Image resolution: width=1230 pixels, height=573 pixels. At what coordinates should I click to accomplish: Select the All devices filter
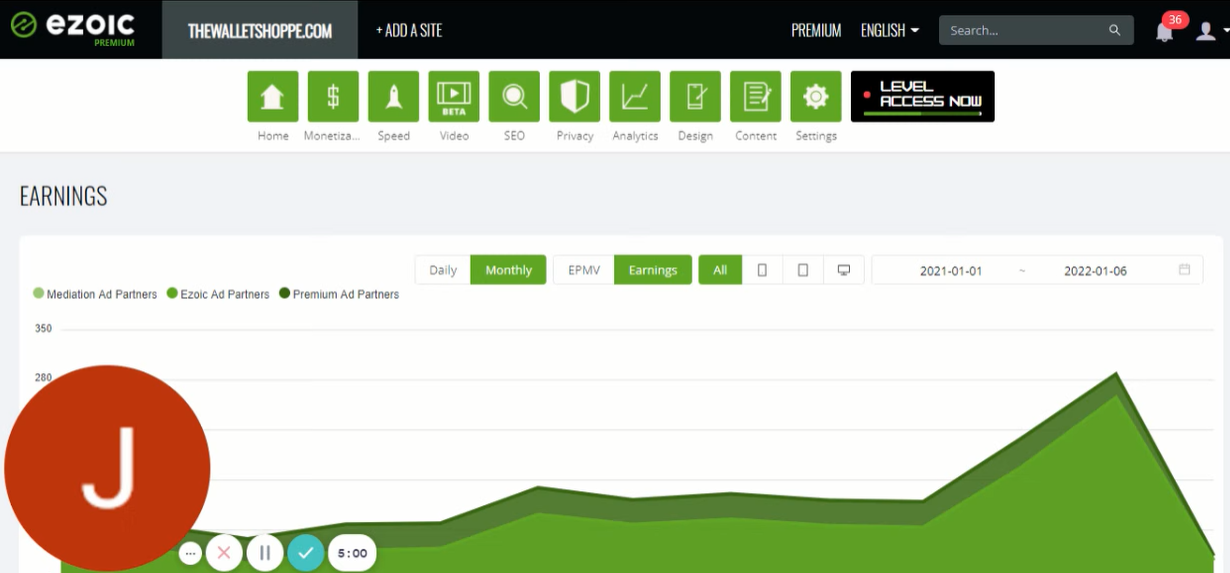coord(720,270)
